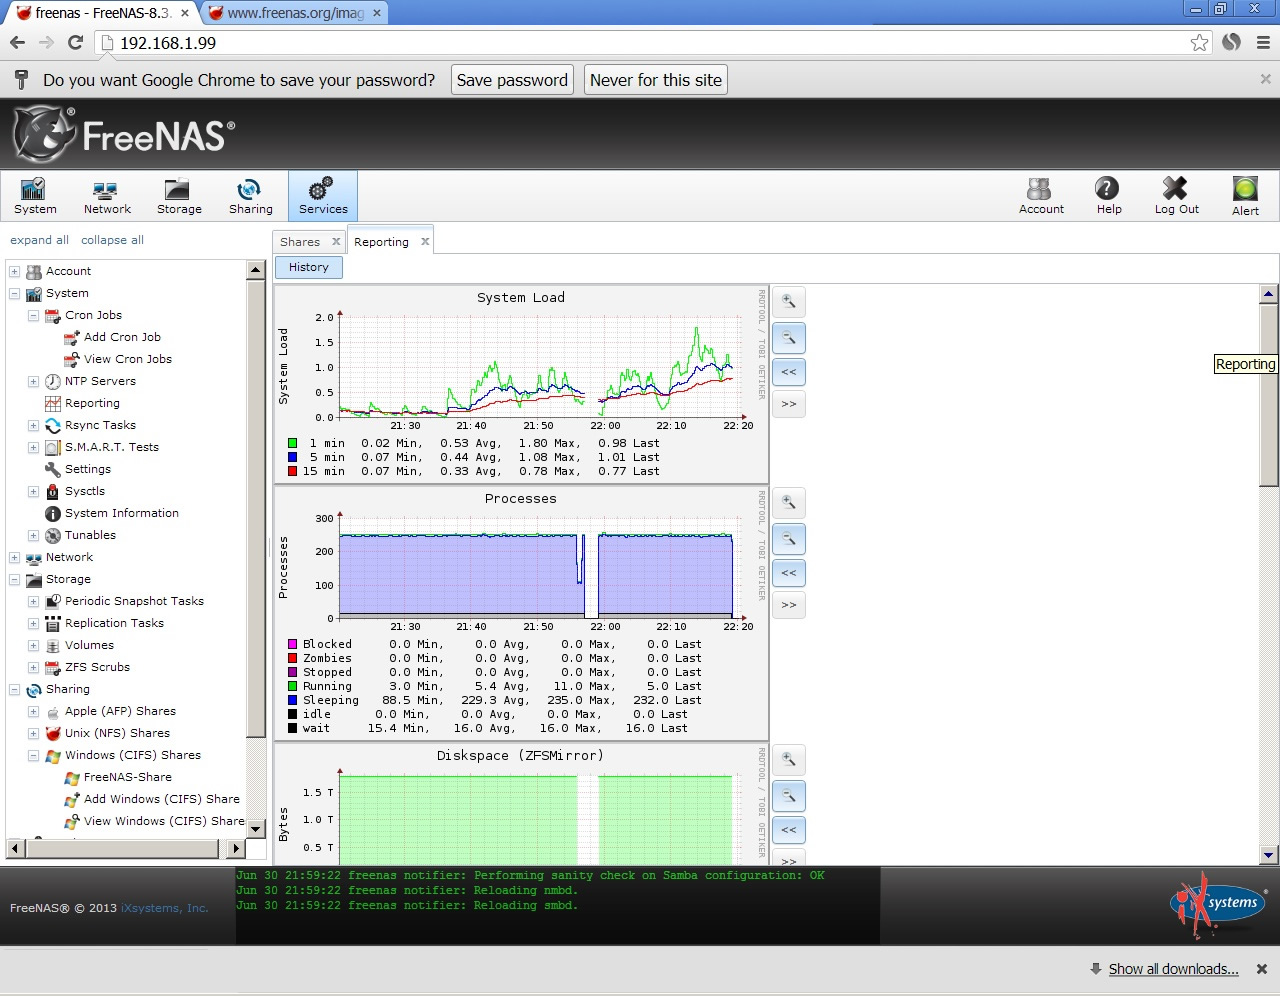Click the address bar showing 192.168.1.99

[640, 43]
